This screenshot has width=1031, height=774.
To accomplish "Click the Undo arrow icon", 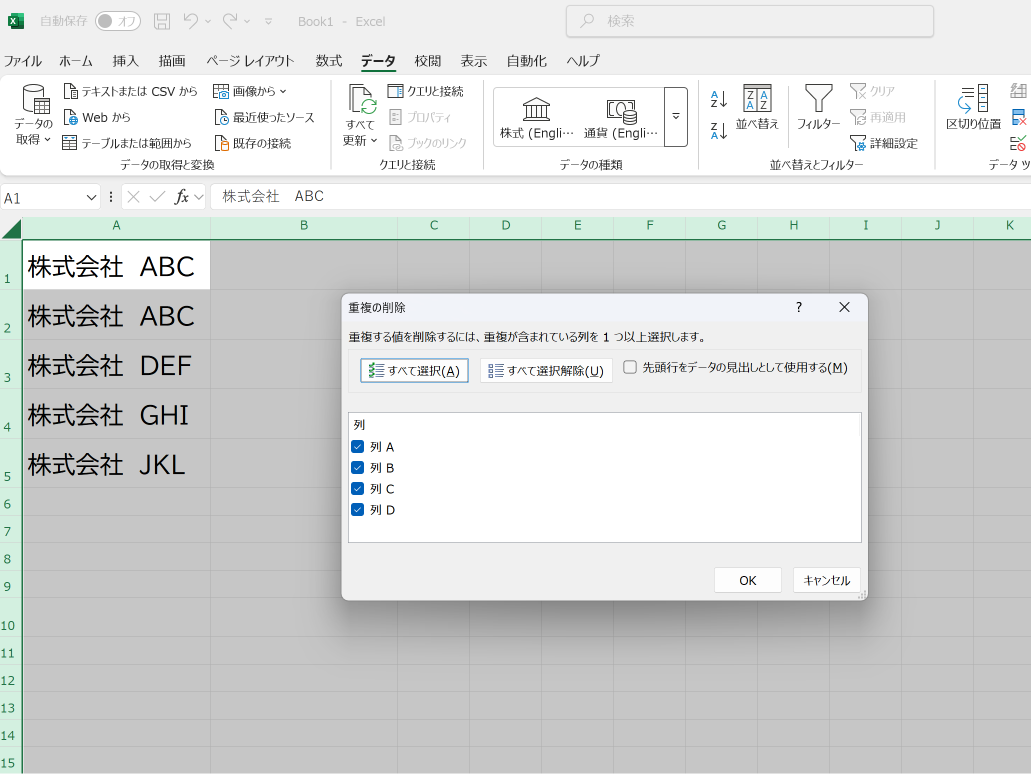I will pos(191,21).
